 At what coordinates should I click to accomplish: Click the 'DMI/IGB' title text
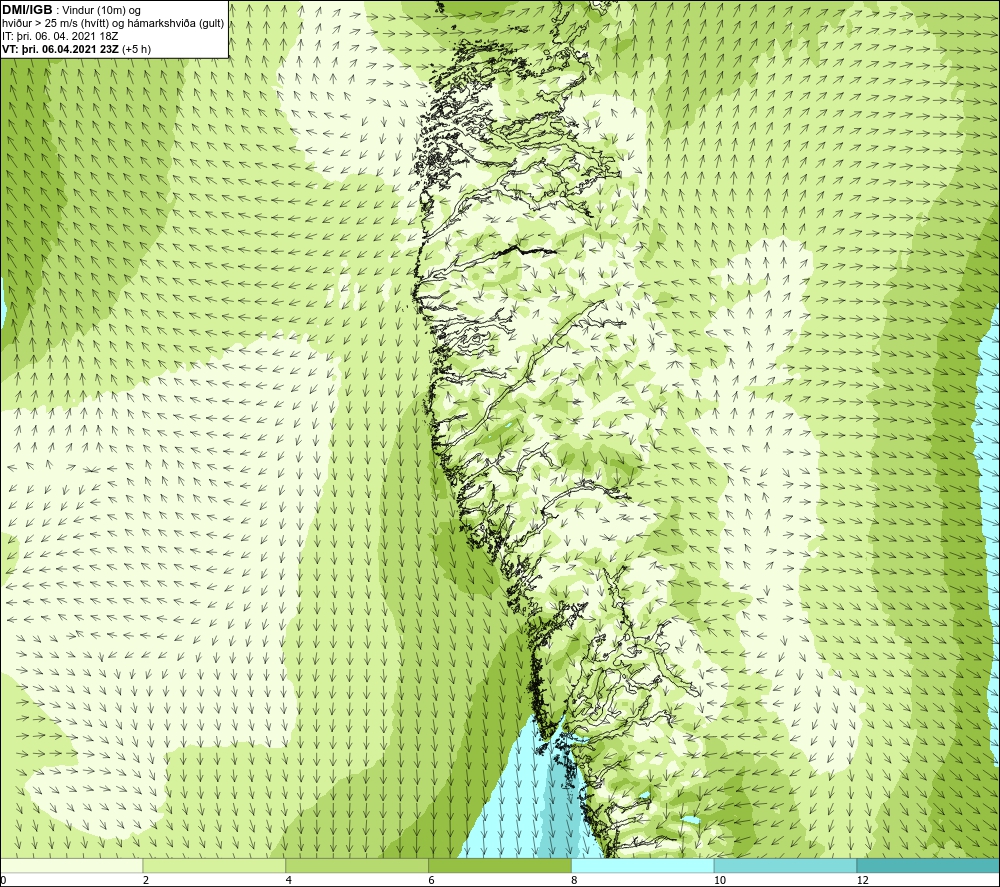27,10
